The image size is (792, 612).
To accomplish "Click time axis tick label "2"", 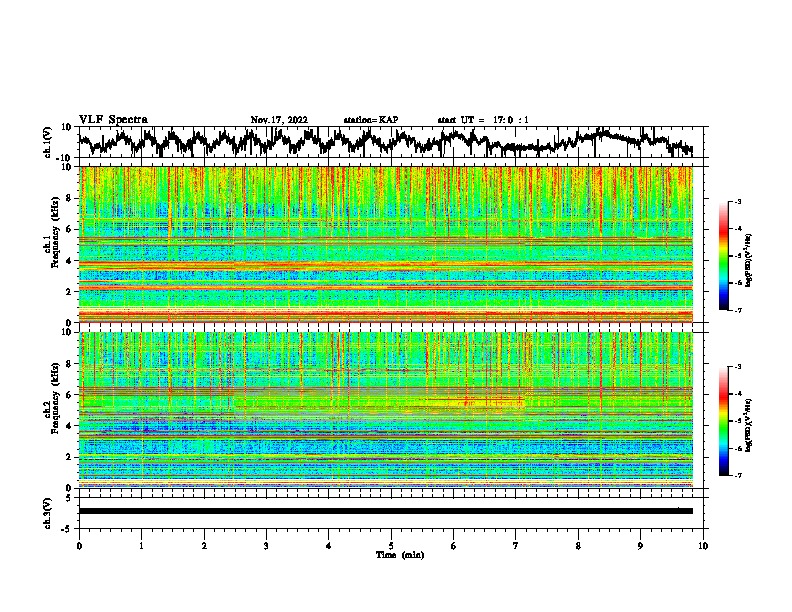I will pyautogui.click(x=204, y=546).
